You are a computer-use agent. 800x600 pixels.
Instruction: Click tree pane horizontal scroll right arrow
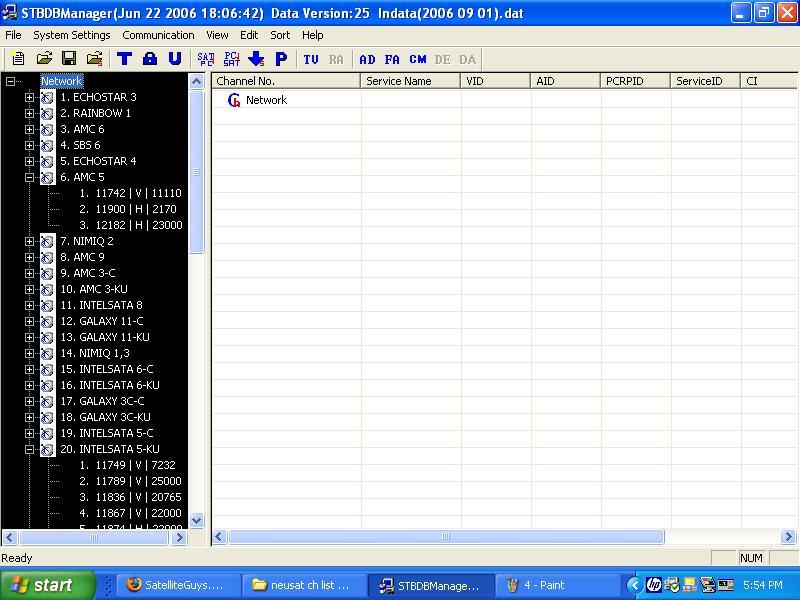(179, 537)
